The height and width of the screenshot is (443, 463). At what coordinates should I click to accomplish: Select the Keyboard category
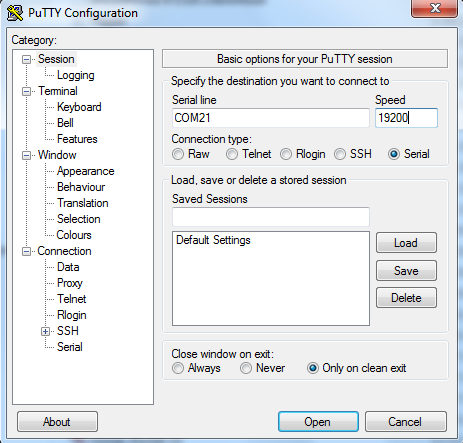coord(79,107)
